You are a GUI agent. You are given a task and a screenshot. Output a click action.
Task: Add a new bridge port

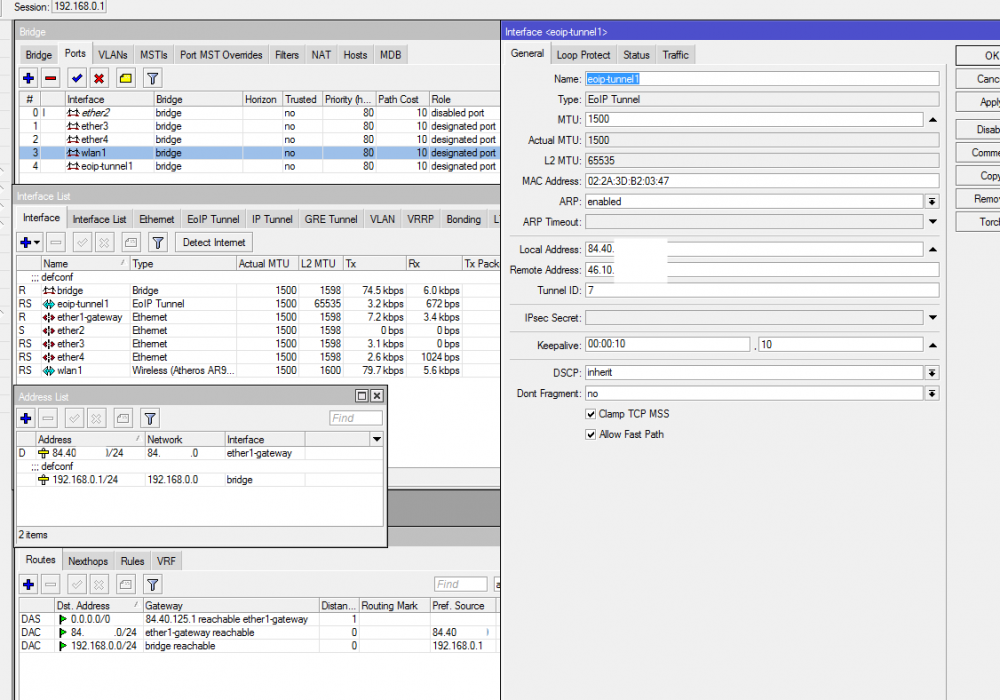(27, 77)
